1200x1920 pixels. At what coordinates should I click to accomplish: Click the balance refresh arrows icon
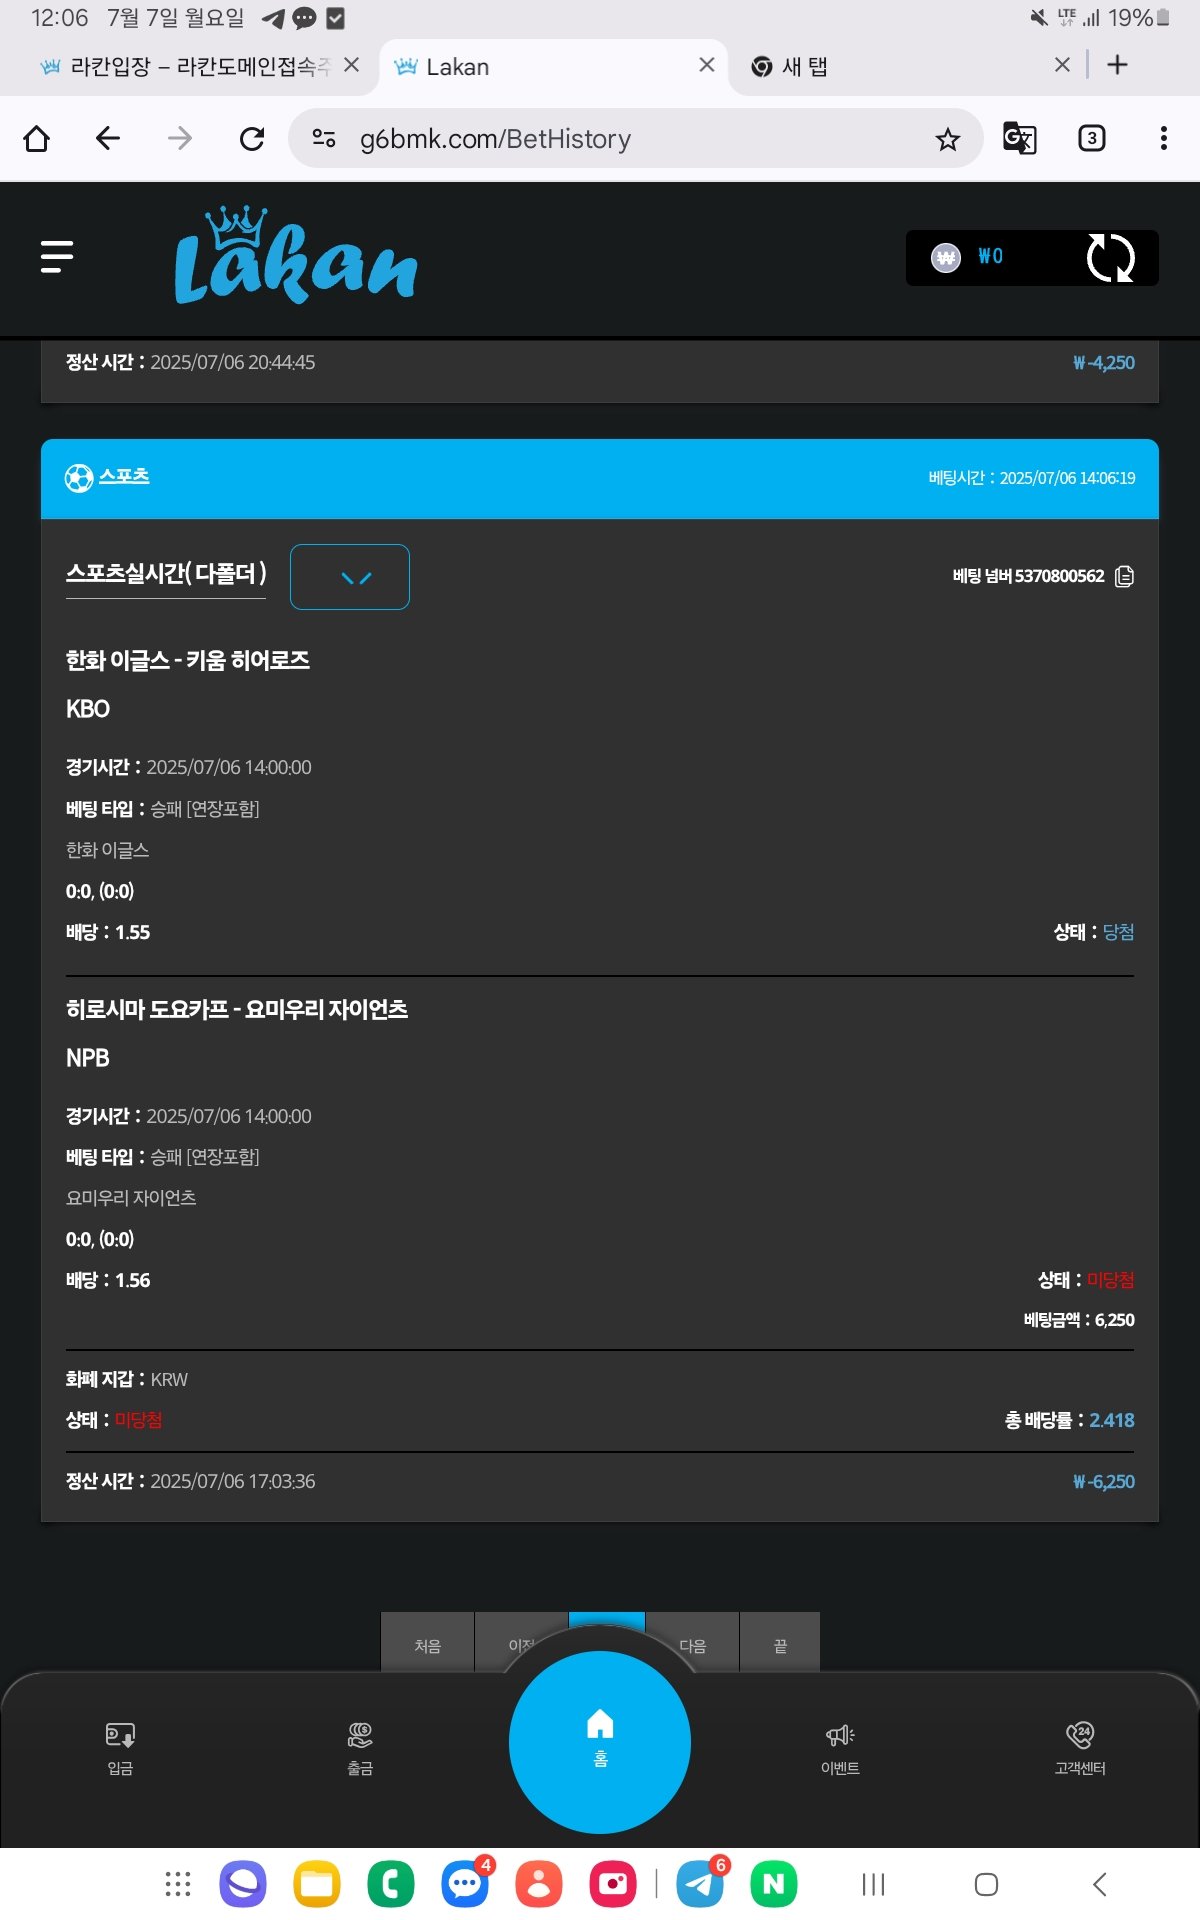tap(1110, 258)
